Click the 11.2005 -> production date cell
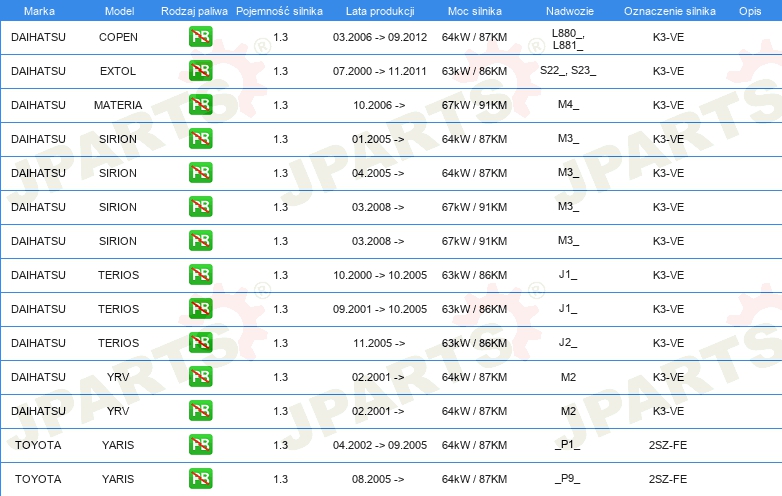Screen dimensions: 782x496 (x=379, y=343)
